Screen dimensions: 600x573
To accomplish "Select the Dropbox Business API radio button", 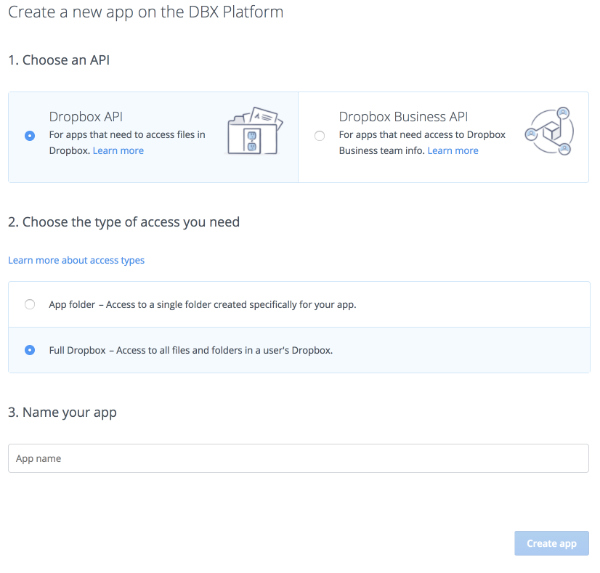I will 320,135.
